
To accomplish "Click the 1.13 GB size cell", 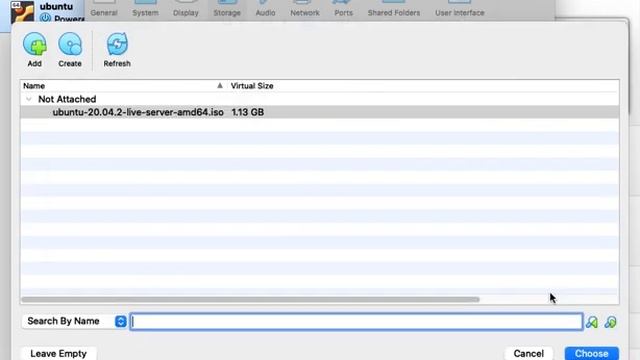I will tap(247, 112).
